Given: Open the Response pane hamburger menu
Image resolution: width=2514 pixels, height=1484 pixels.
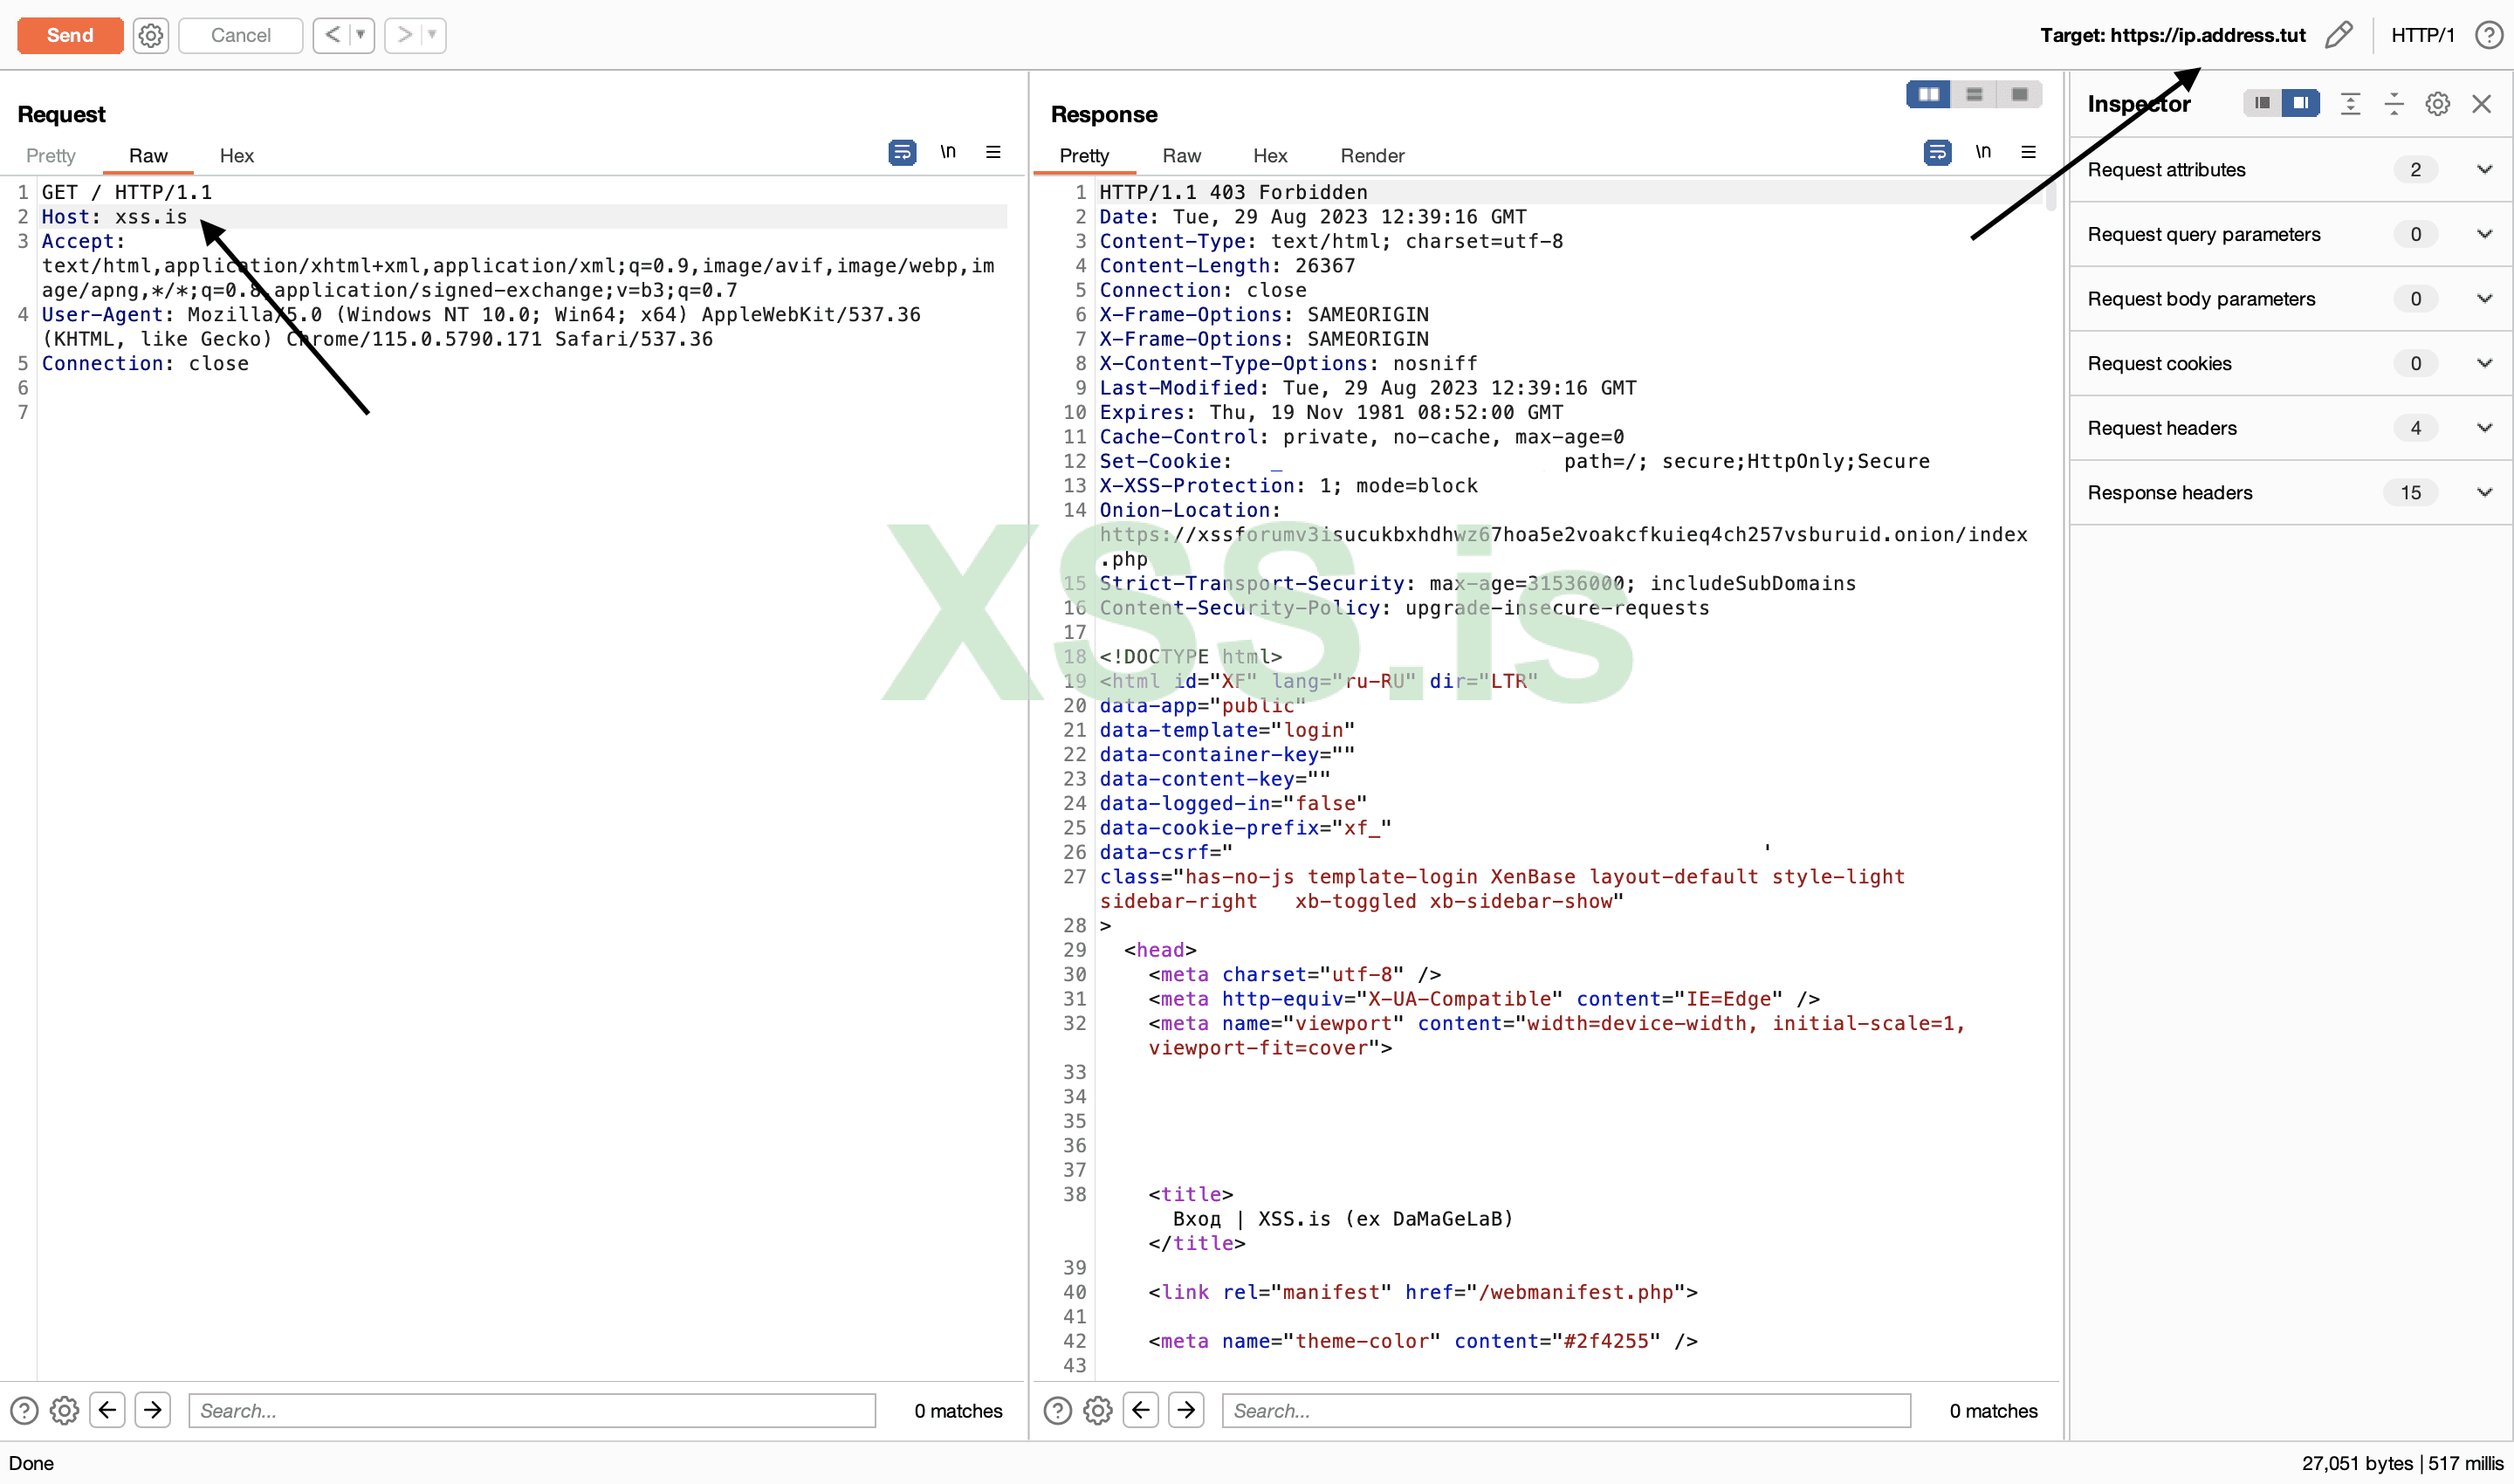Looking at the screenshot, I should [2028, 153].
